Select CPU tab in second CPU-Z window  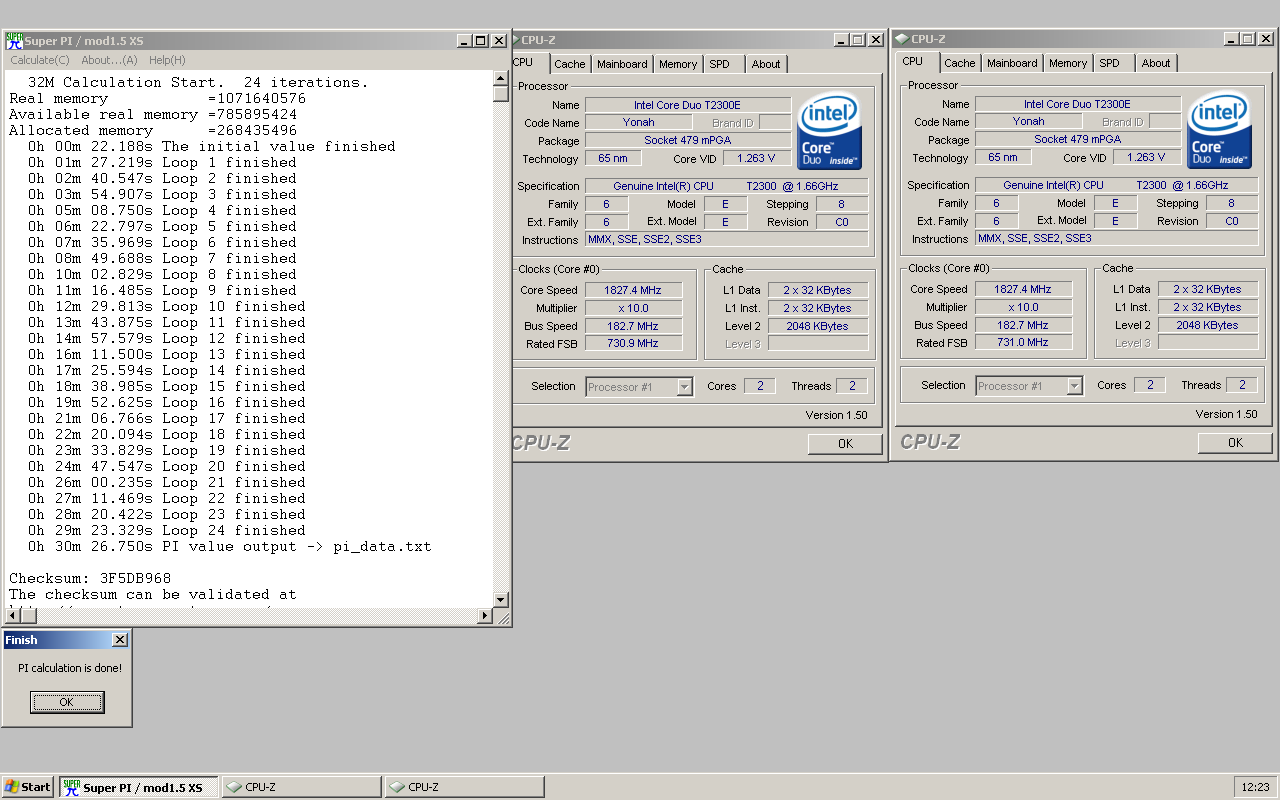pos(913,61)
